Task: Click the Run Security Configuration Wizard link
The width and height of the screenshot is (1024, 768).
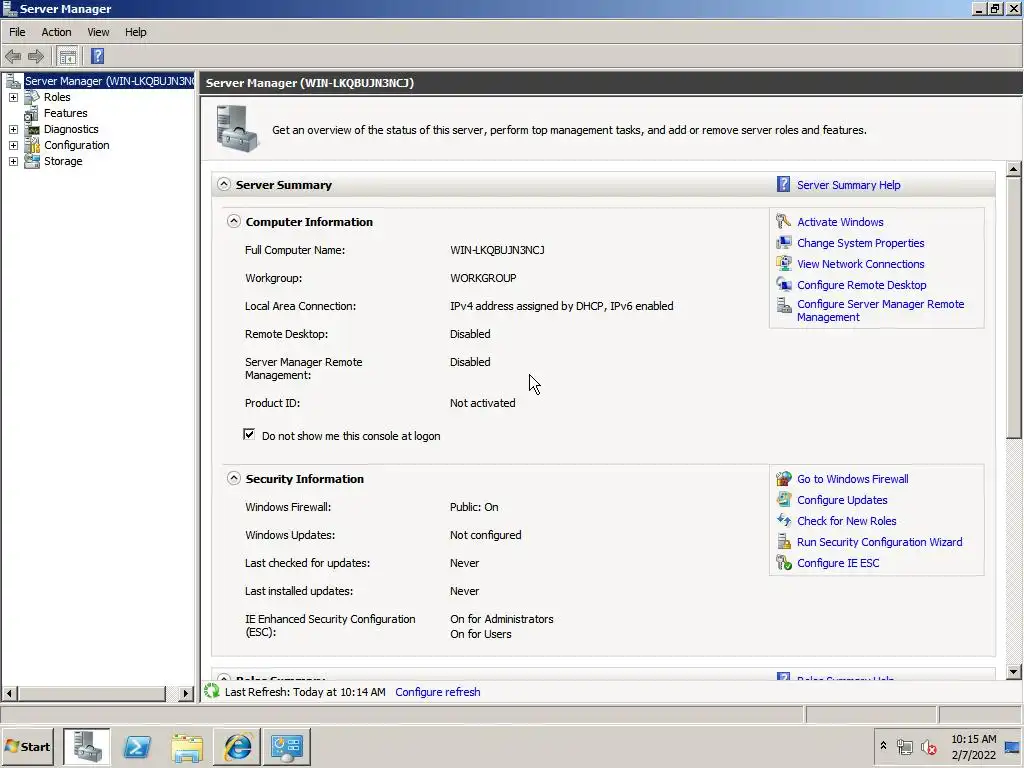Action: click(x=879, y=542)
